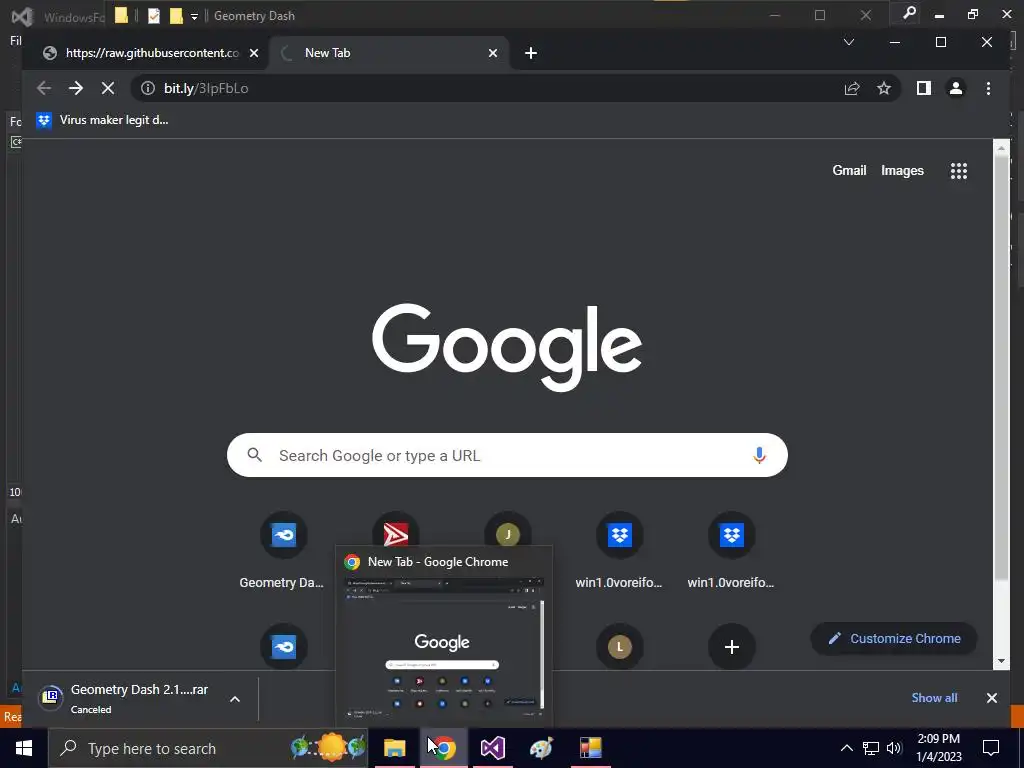Open the Images link

[902, 170]
